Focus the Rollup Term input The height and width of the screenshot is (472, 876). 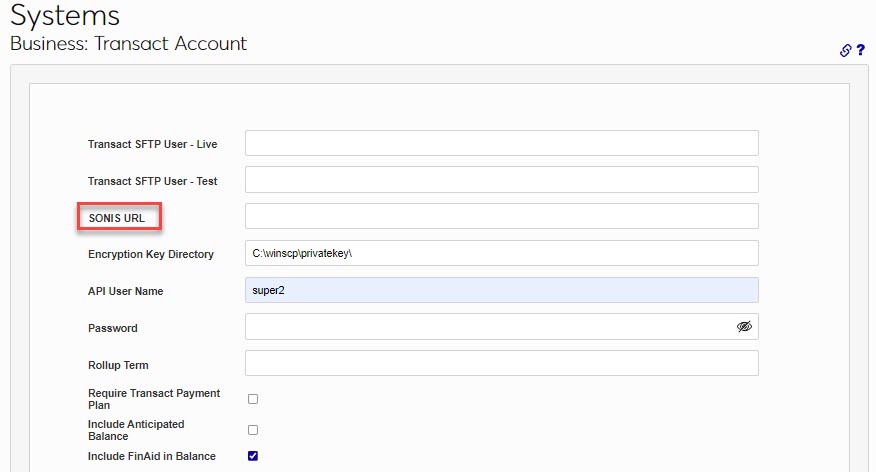coord(502,364)
